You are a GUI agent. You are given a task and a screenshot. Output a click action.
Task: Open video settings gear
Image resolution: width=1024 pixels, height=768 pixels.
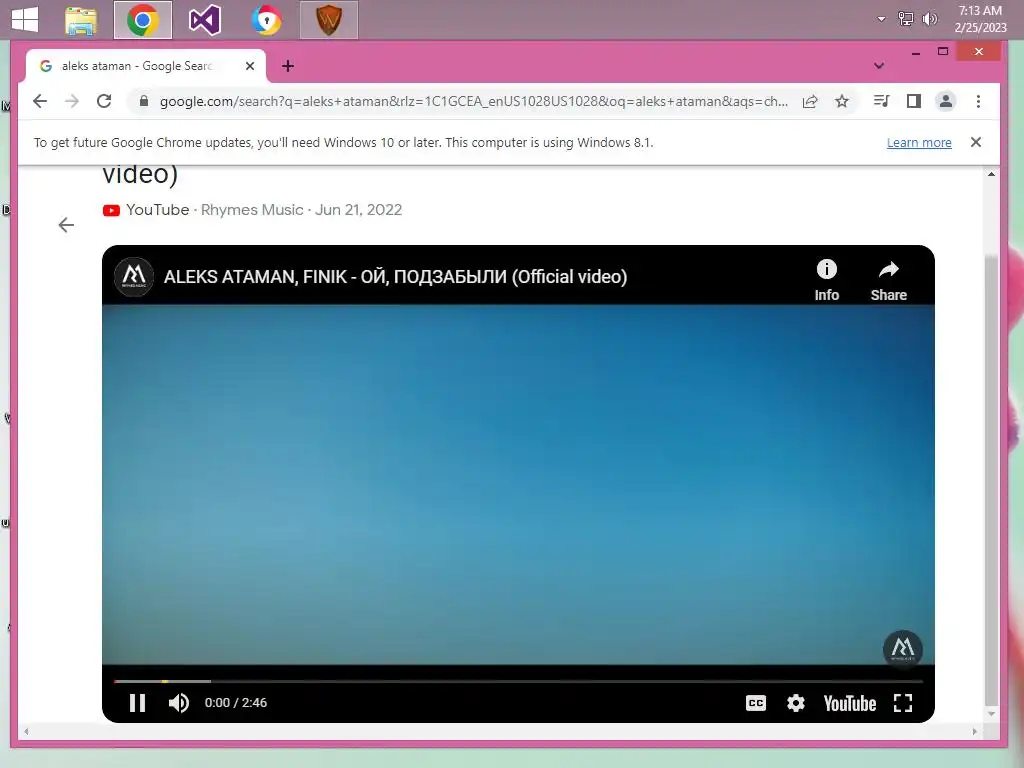pos(795,703)
